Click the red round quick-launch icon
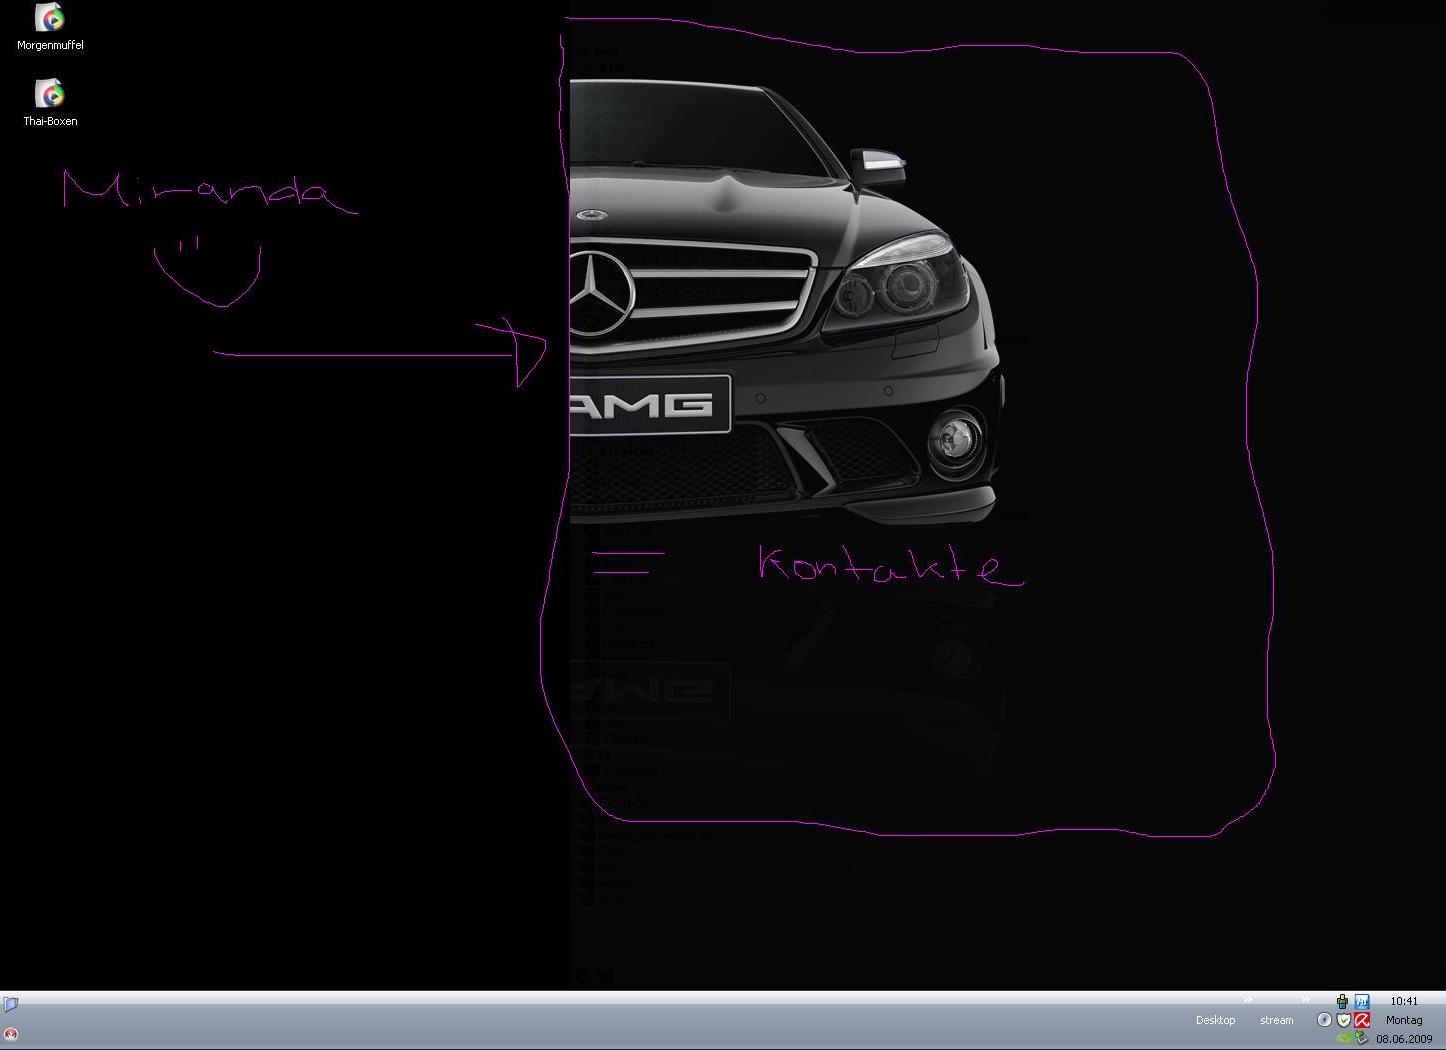Viewport: 1446px width, 1050px height. point(10,1034)
